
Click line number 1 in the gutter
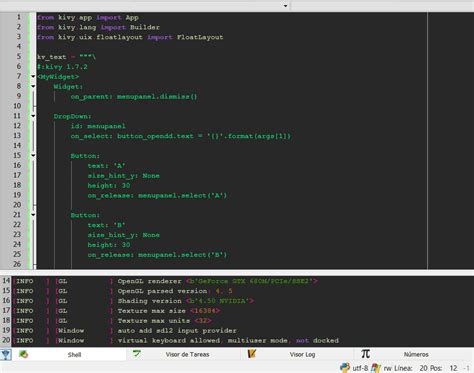[19, 17]
